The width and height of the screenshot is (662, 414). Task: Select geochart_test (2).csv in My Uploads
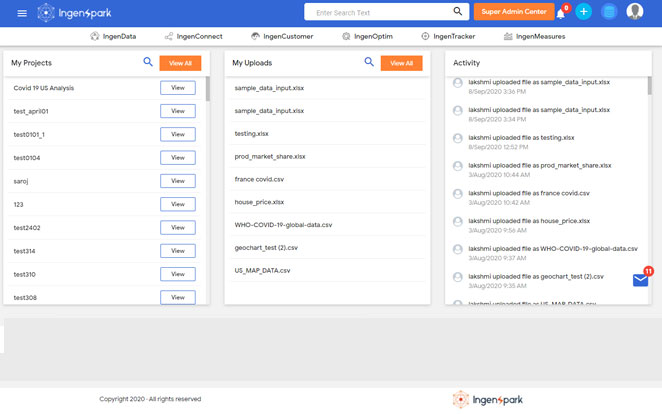point(266,247)
